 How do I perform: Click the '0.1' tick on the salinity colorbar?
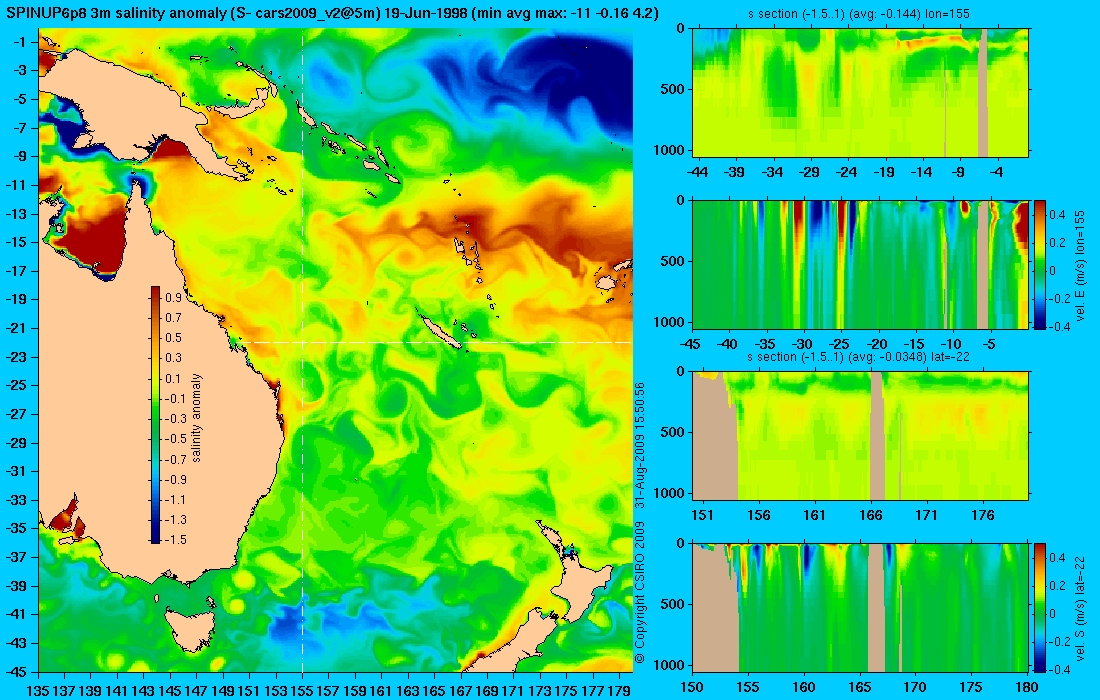pyautogui.click(x=173, y=378)
